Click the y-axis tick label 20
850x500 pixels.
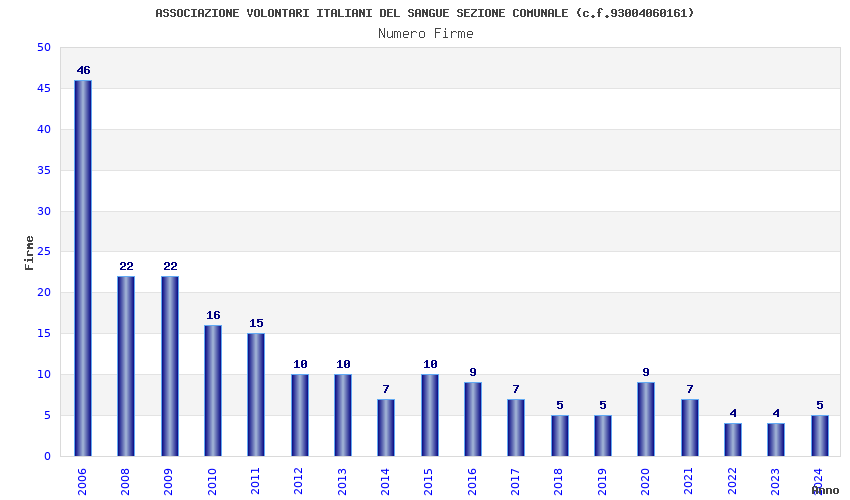[x=44, y=292]
